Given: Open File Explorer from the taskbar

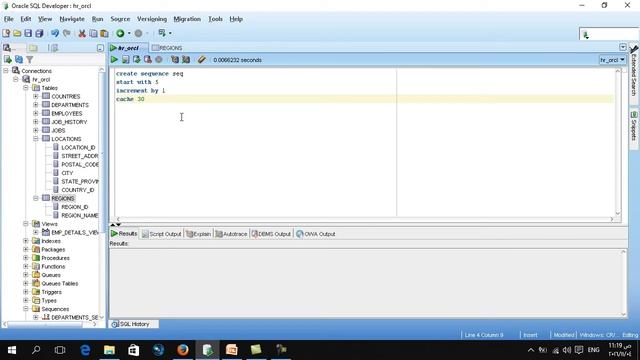Looking at the screenshot, I should coord(109,350).
